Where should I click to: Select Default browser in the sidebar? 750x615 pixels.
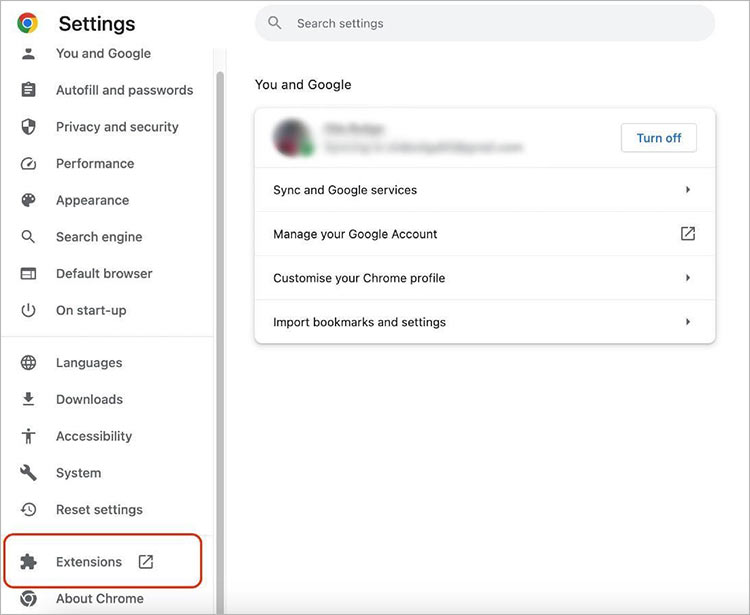tap(104, 274)
